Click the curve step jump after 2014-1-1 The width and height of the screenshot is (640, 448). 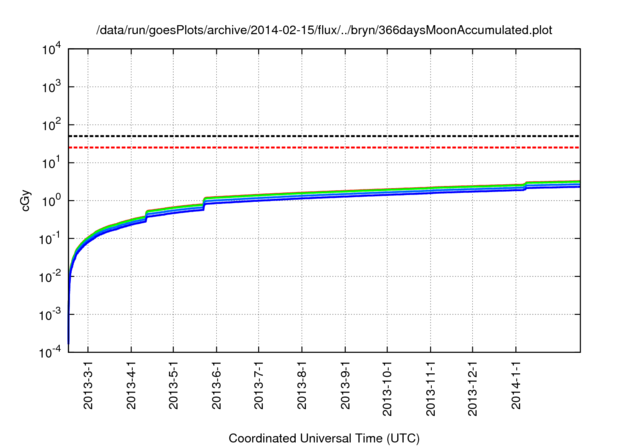pos(526,186)
